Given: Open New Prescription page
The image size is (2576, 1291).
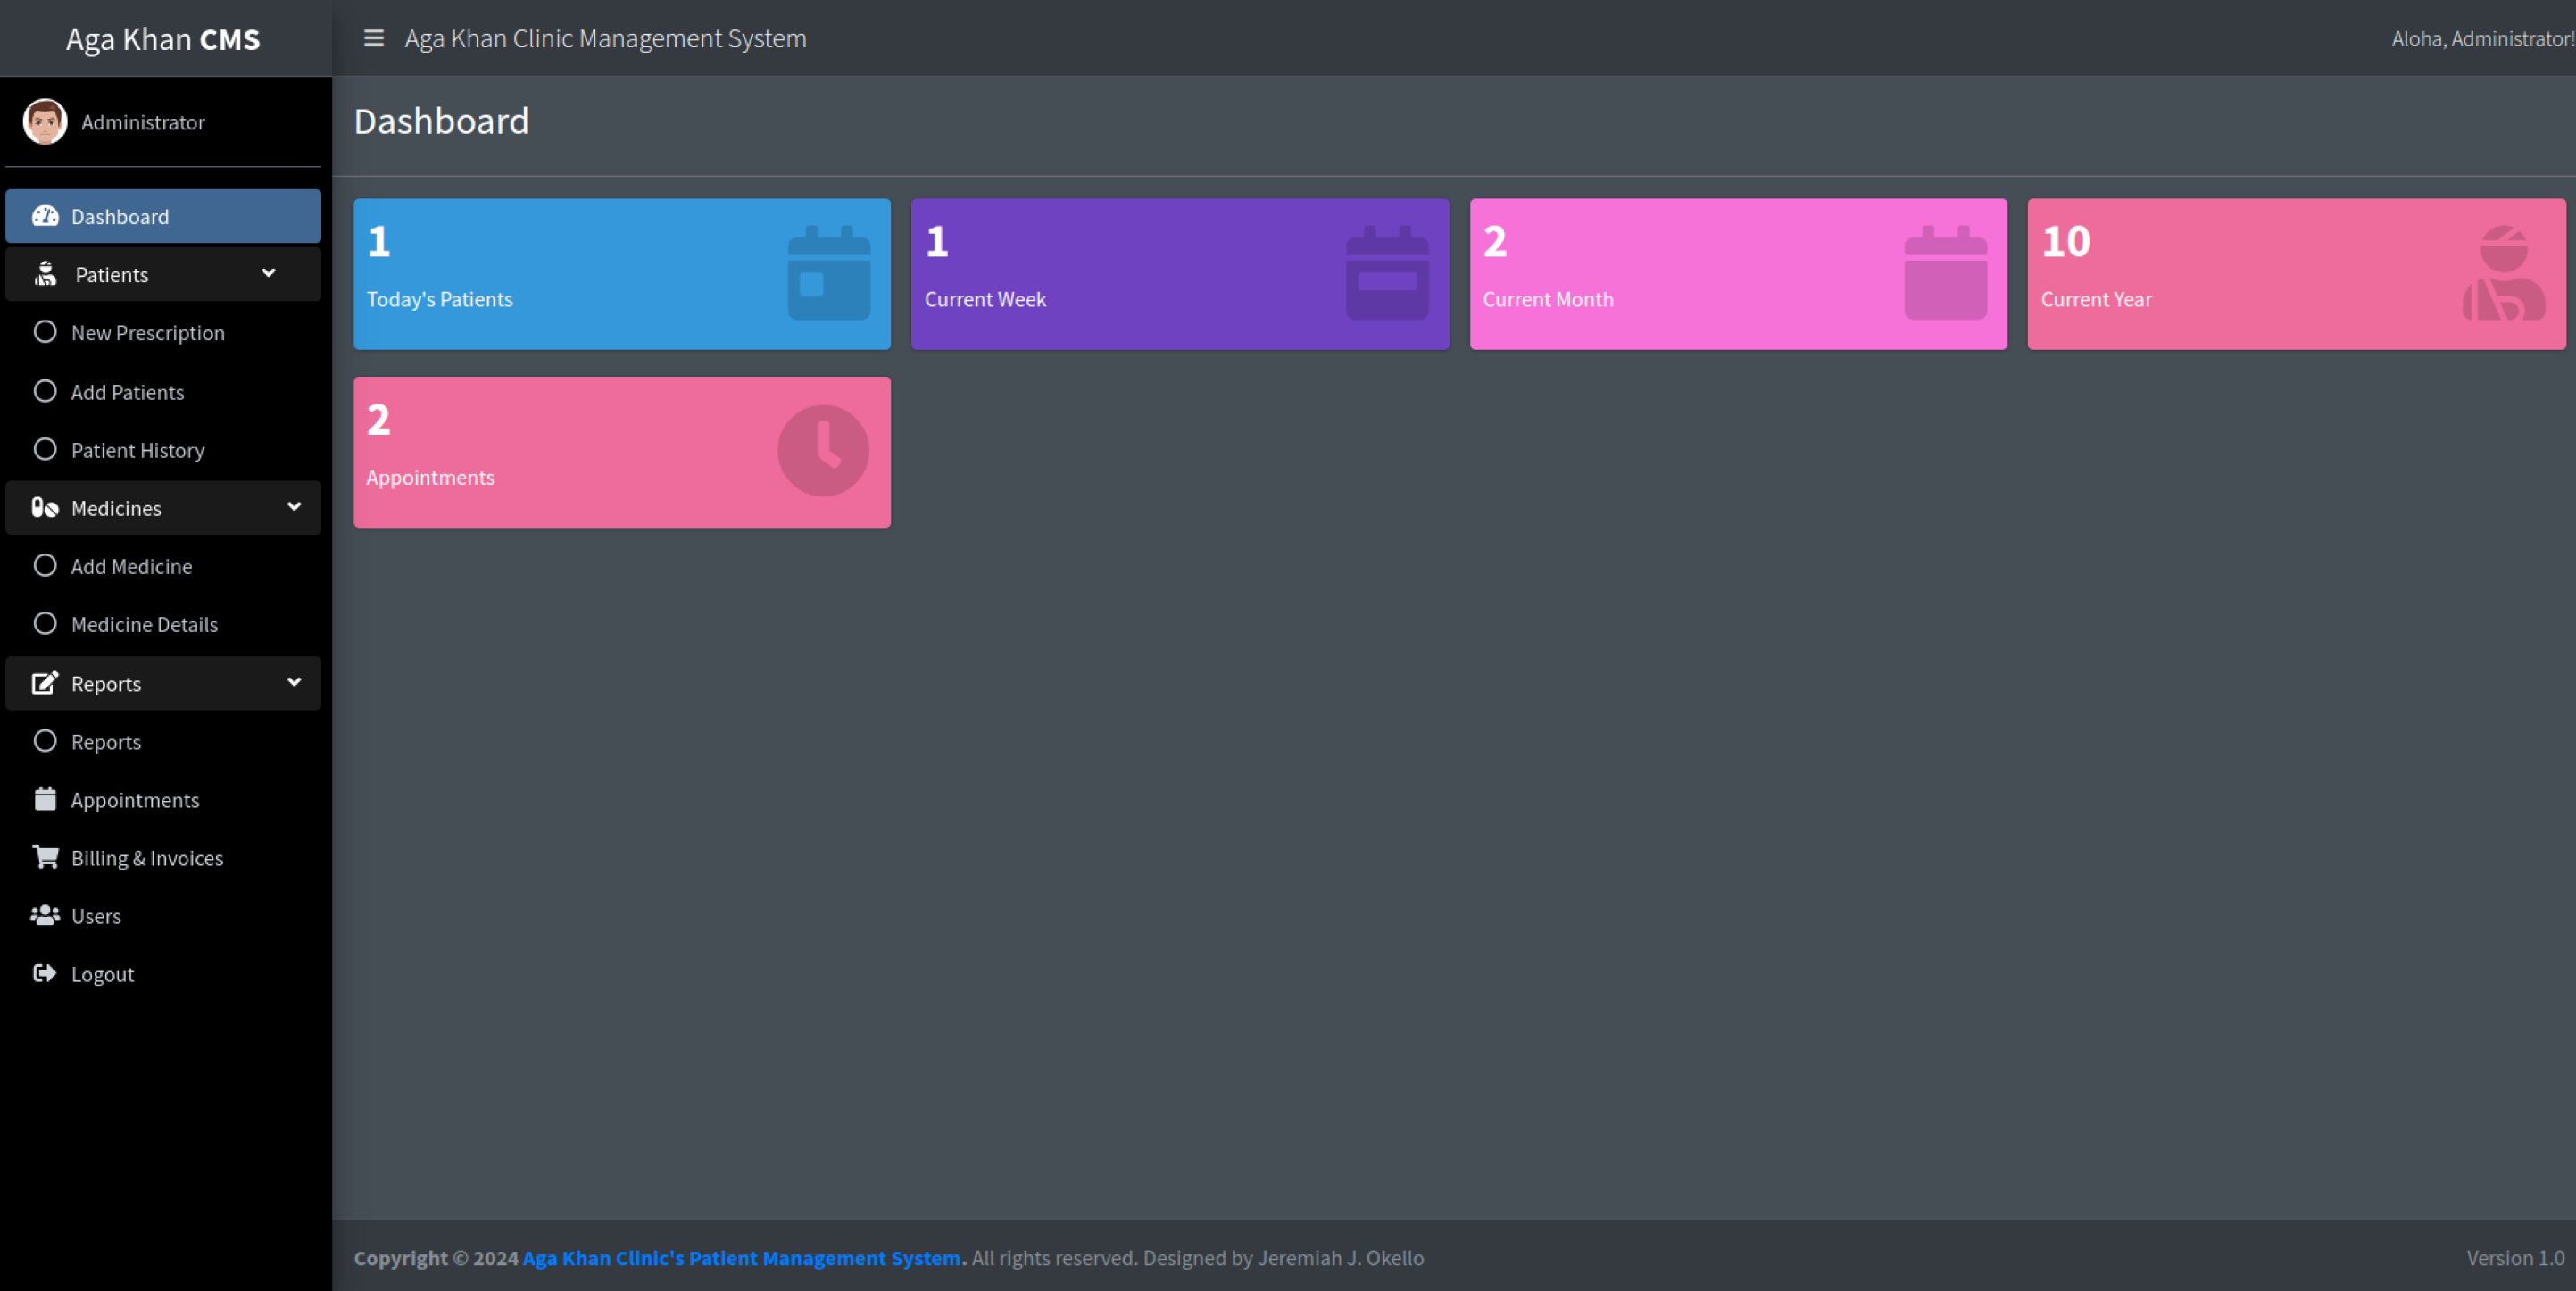Looking at the screenshot, I should tap(163, 333).
